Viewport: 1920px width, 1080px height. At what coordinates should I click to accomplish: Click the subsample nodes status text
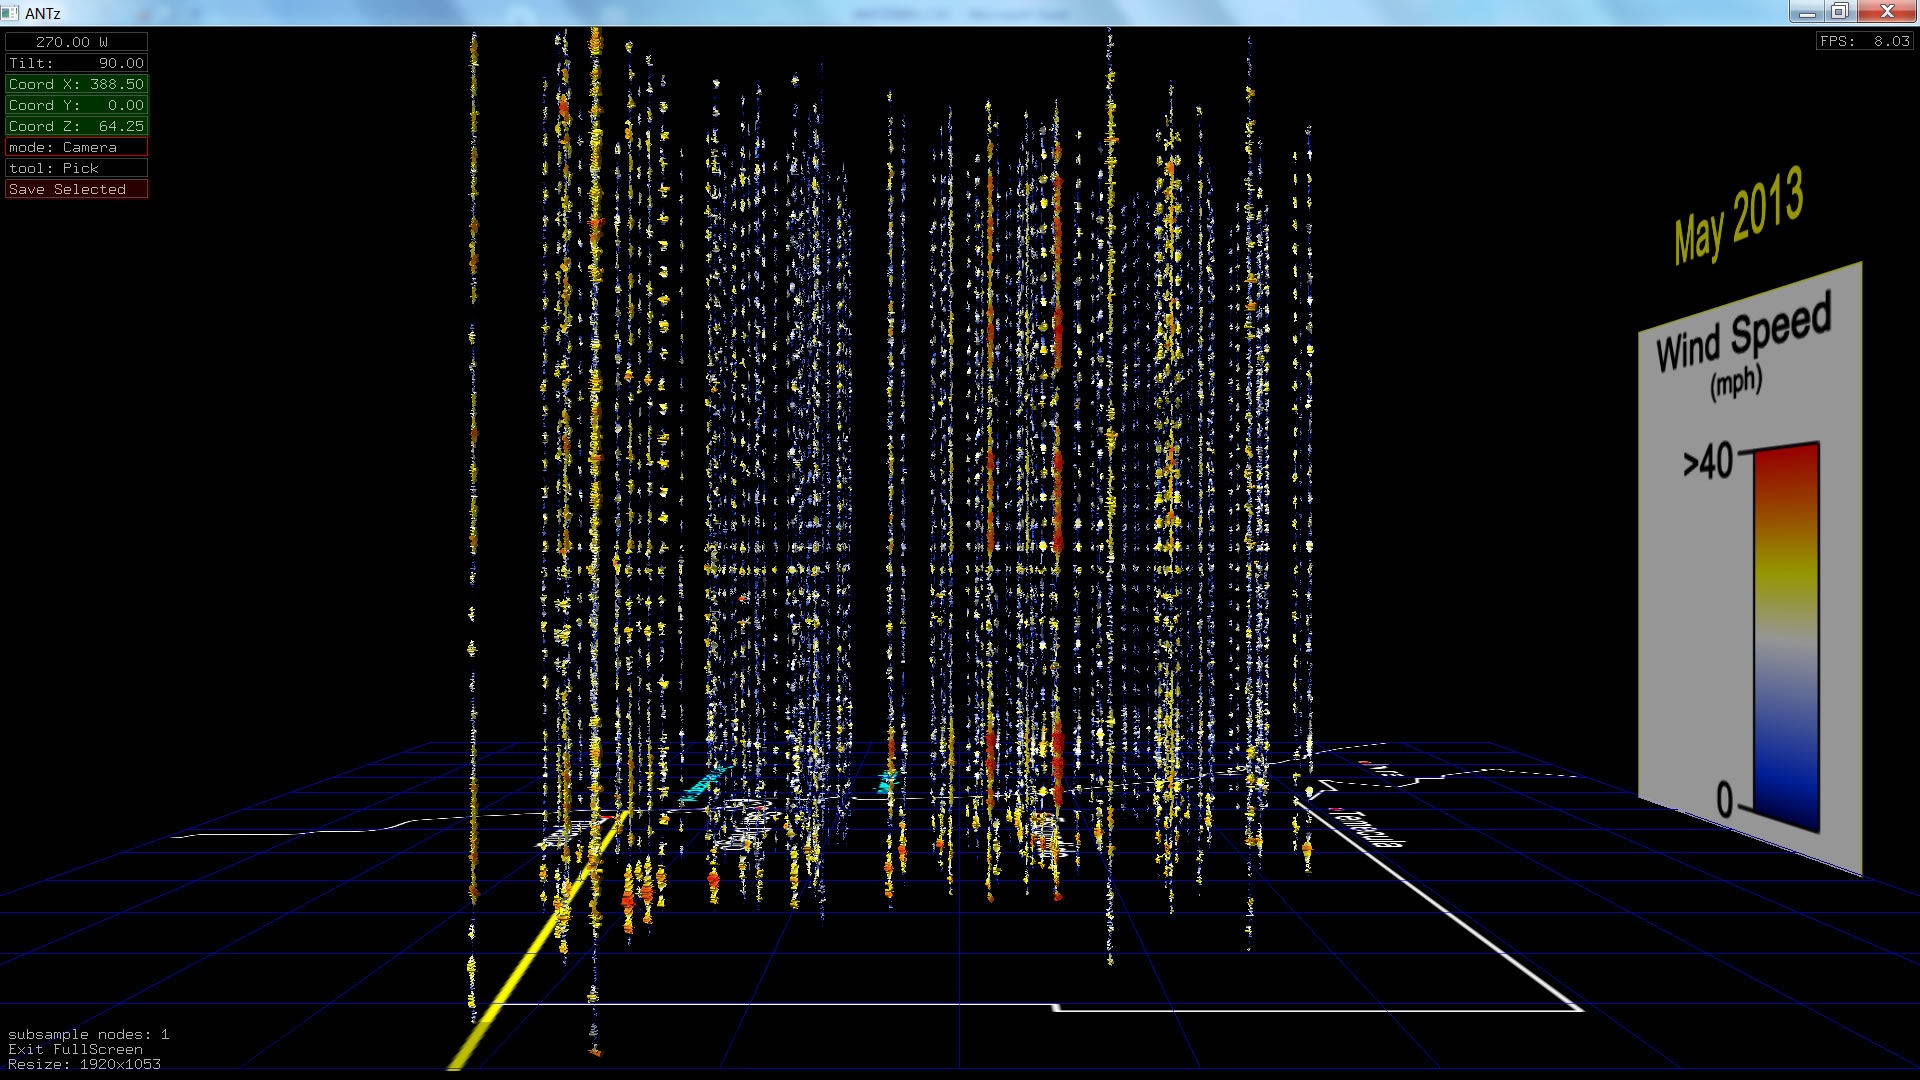point(88,1034)
